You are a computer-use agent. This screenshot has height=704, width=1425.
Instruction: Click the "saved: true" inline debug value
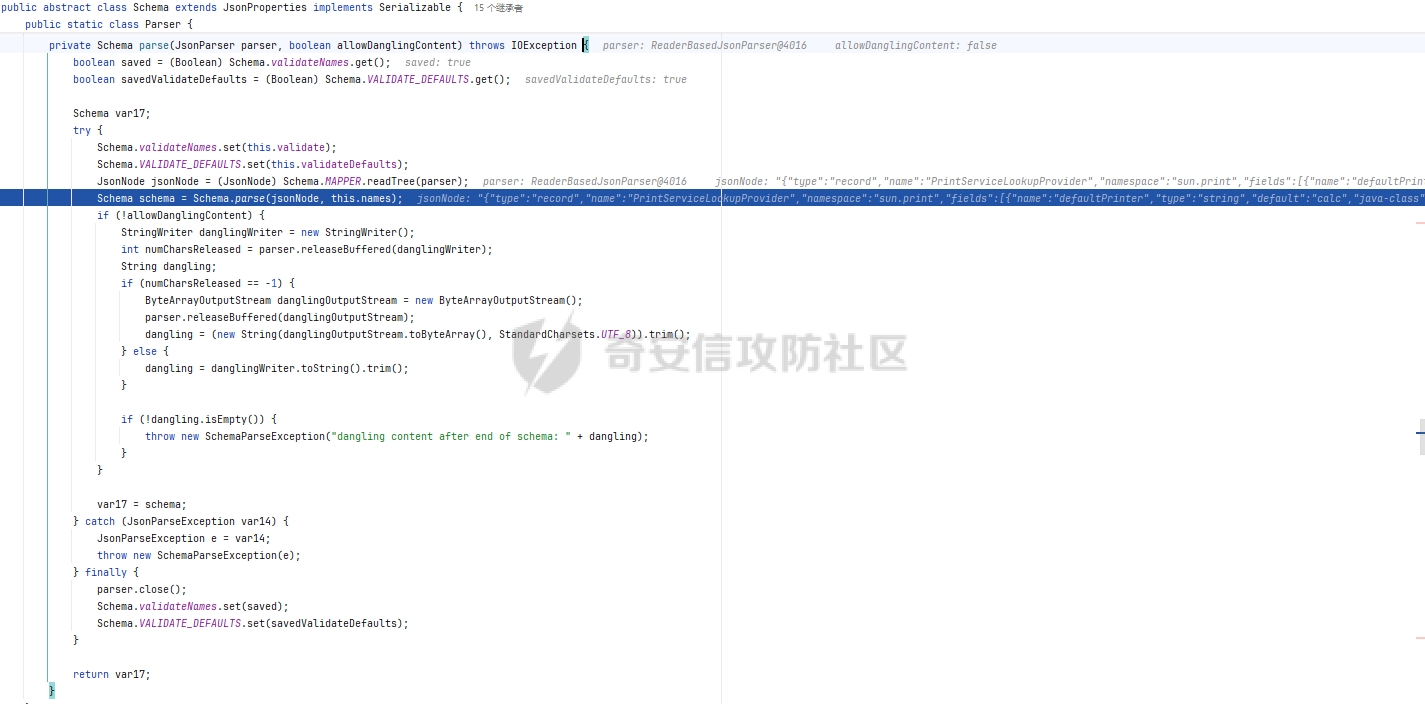point(437,62)
